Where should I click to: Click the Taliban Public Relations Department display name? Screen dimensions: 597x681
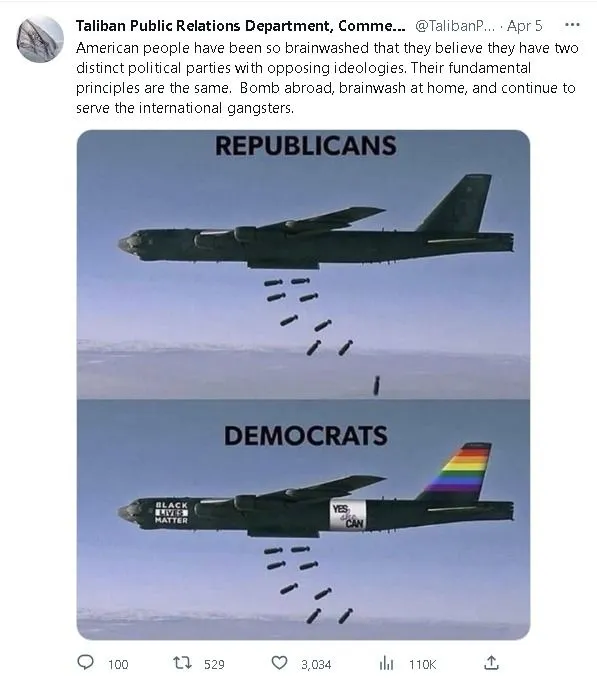click(241, 26)
